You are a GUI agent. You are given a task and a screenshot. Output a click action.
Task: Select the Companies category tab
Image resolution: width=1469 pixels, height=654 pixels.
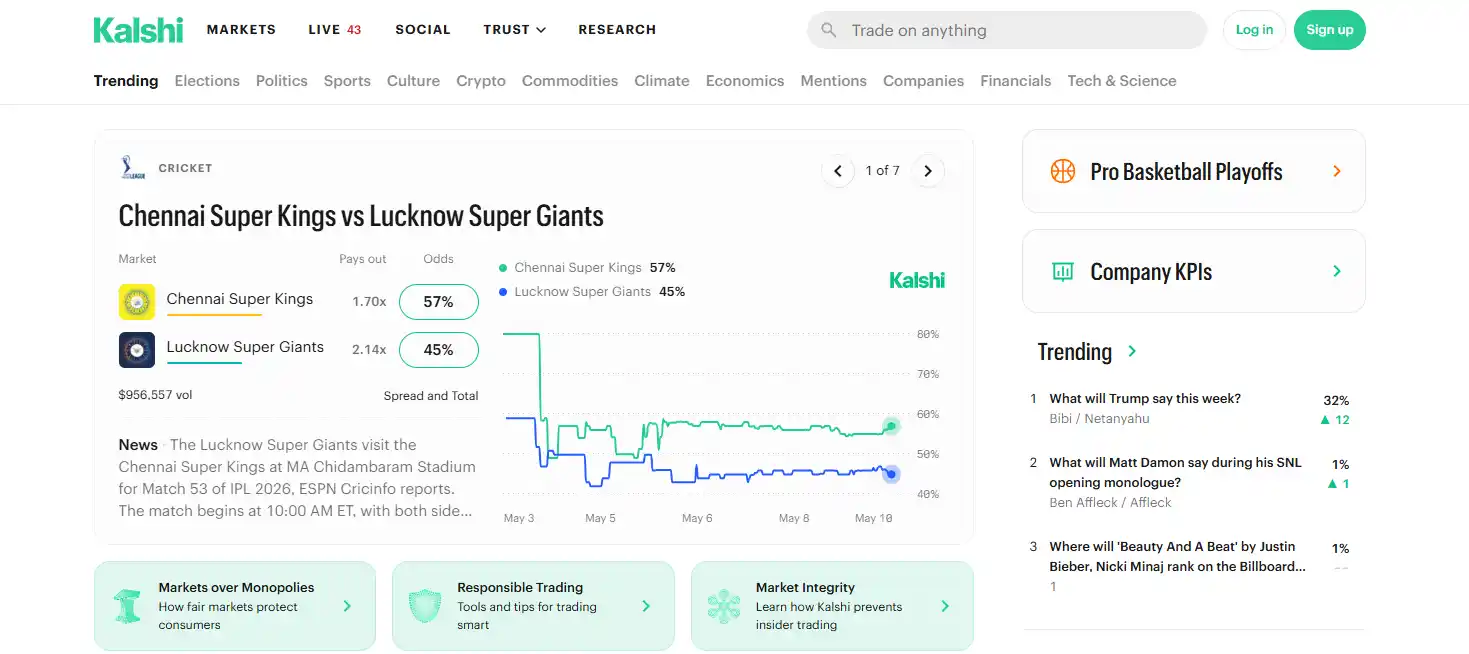[x=923, y=81]
